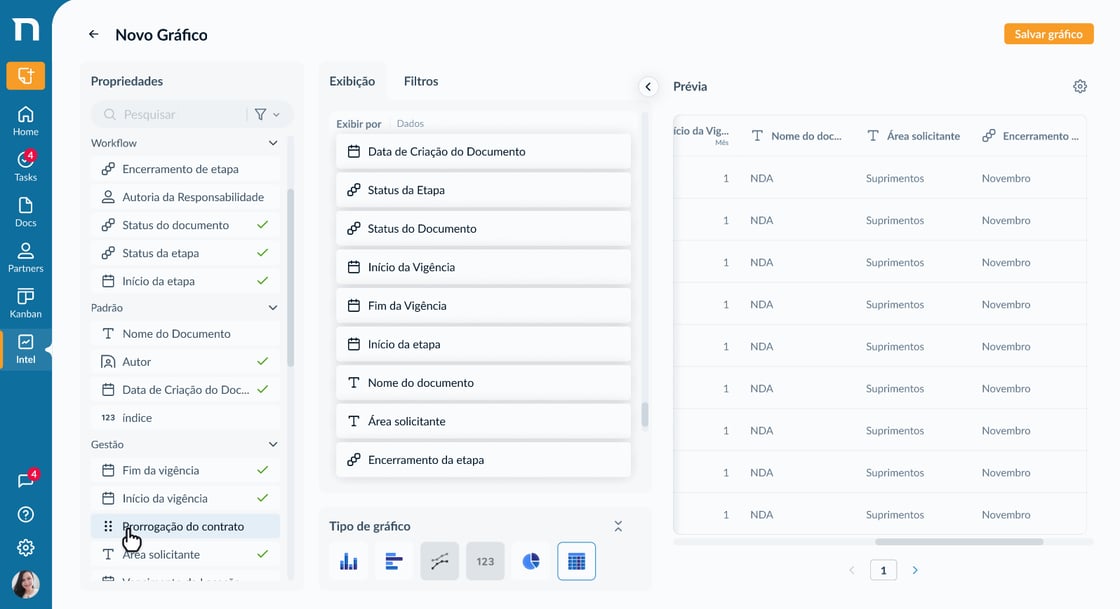
Task: Open preview settings gear icon
Action: point(1079,86)
